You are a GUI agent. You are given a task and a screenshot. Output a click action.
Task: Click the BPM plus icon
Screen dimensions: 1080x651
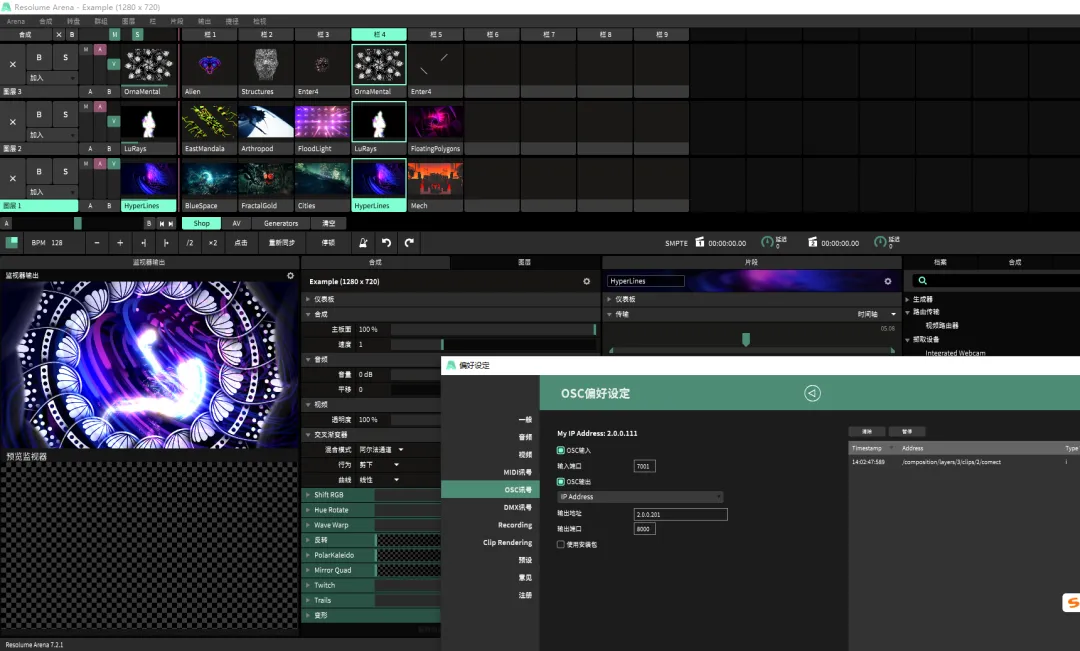click(120, 242)
